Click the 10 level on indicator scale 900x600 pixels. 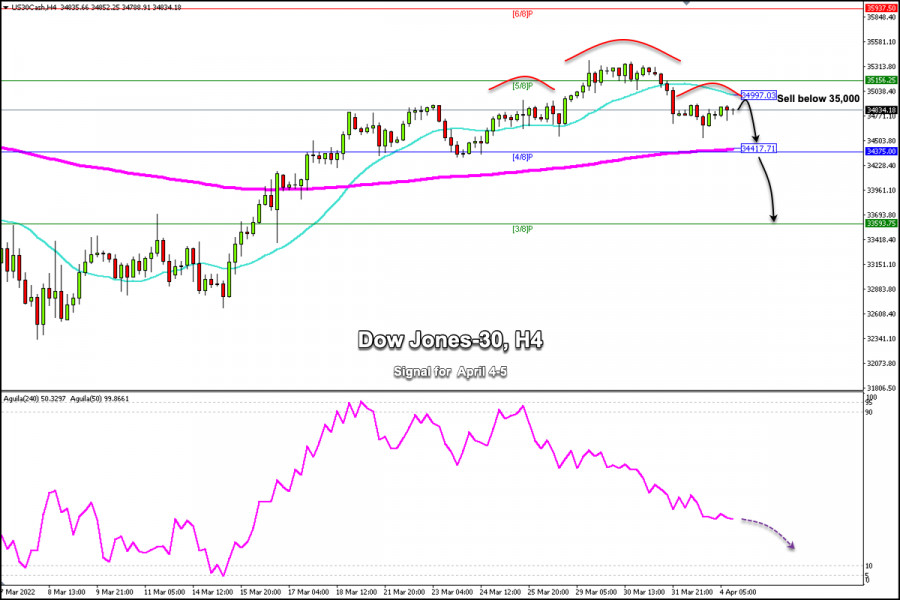869,566
